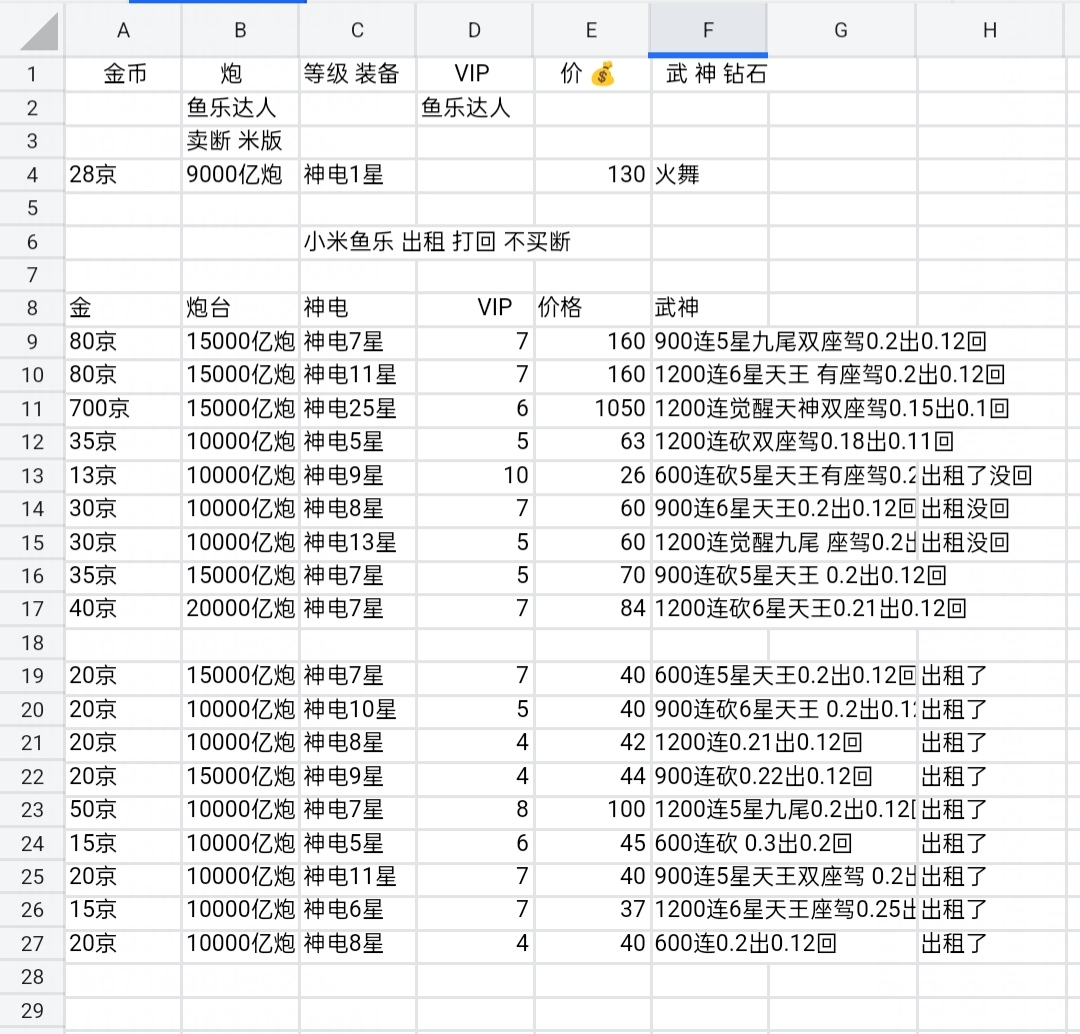Select the row 29 header
1080x1034 pixels.
32,1010
